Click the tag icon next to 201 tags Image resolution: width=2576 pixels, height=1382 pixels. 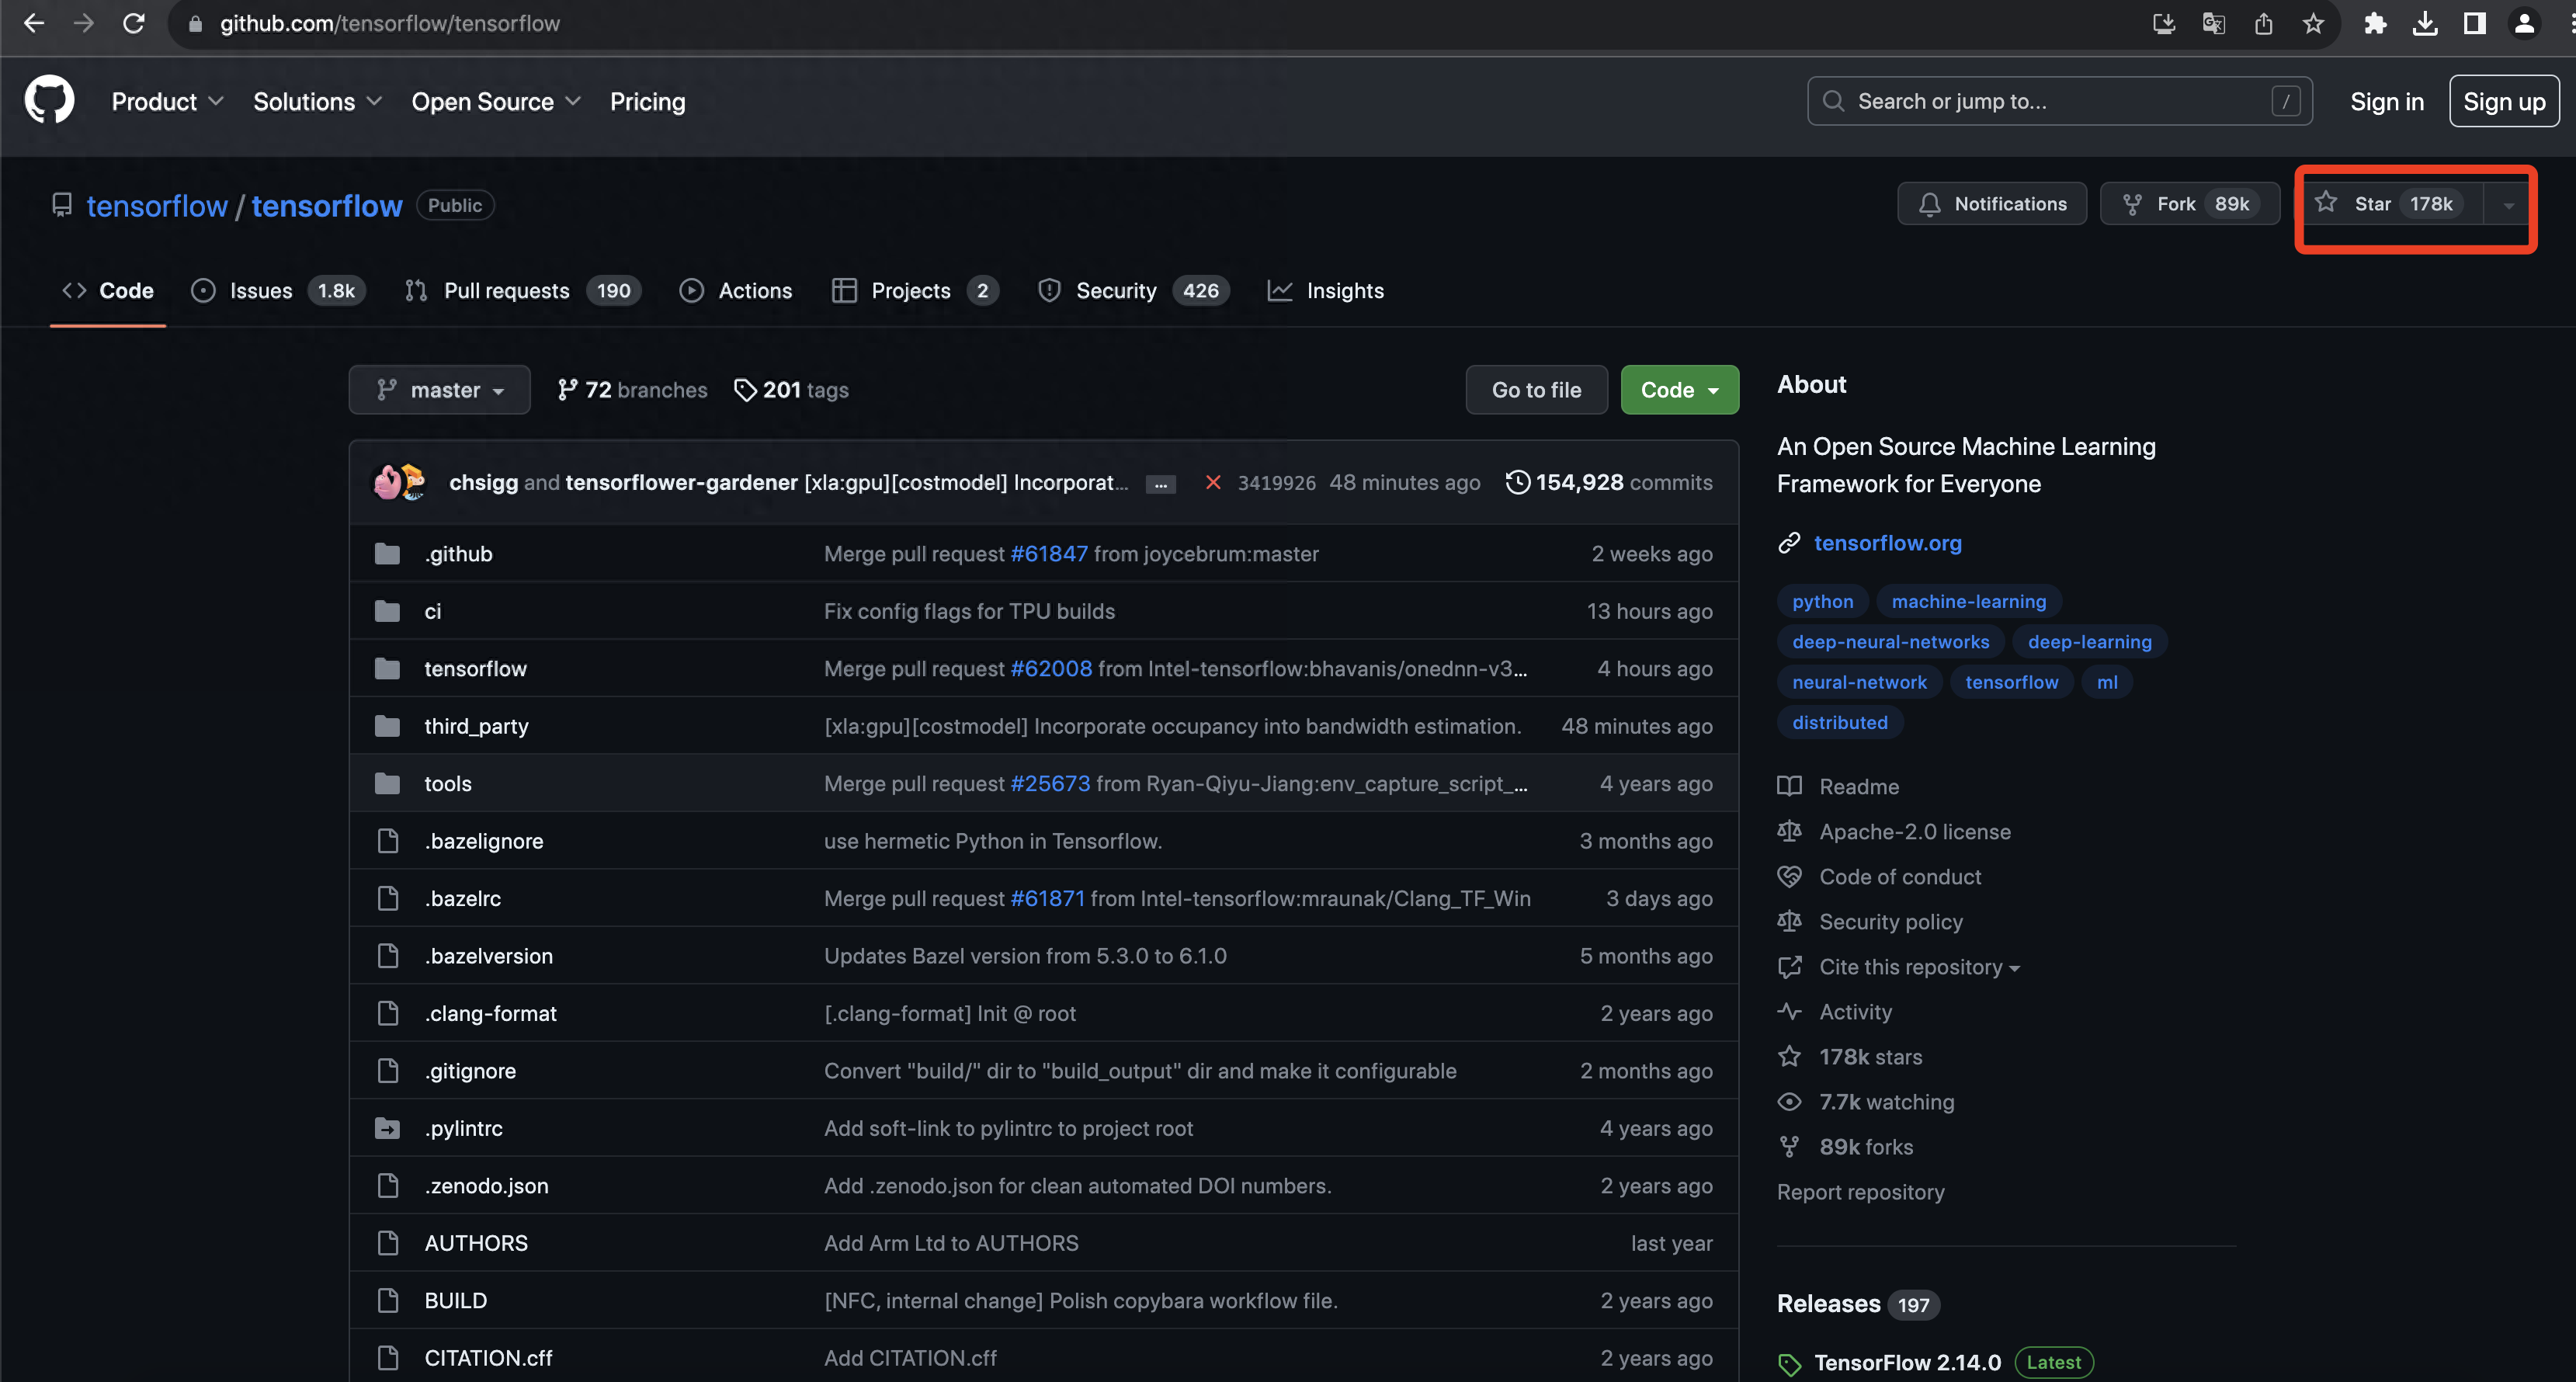[745, 390]
